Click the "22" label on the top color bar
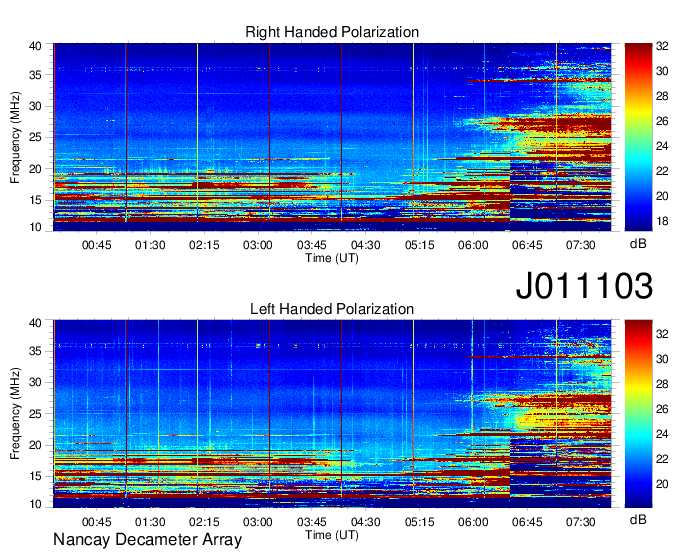 coord(662,171)
